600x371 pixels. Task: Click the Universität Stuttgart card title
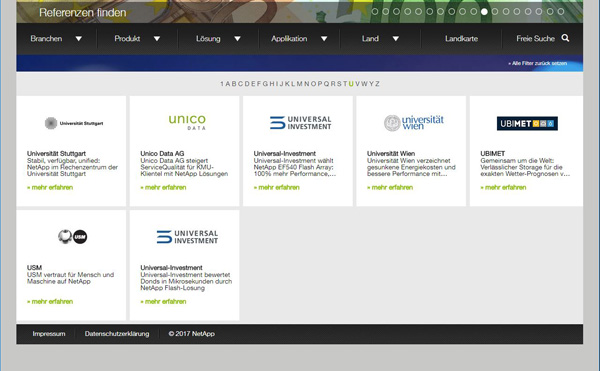[x=56, y=153]
